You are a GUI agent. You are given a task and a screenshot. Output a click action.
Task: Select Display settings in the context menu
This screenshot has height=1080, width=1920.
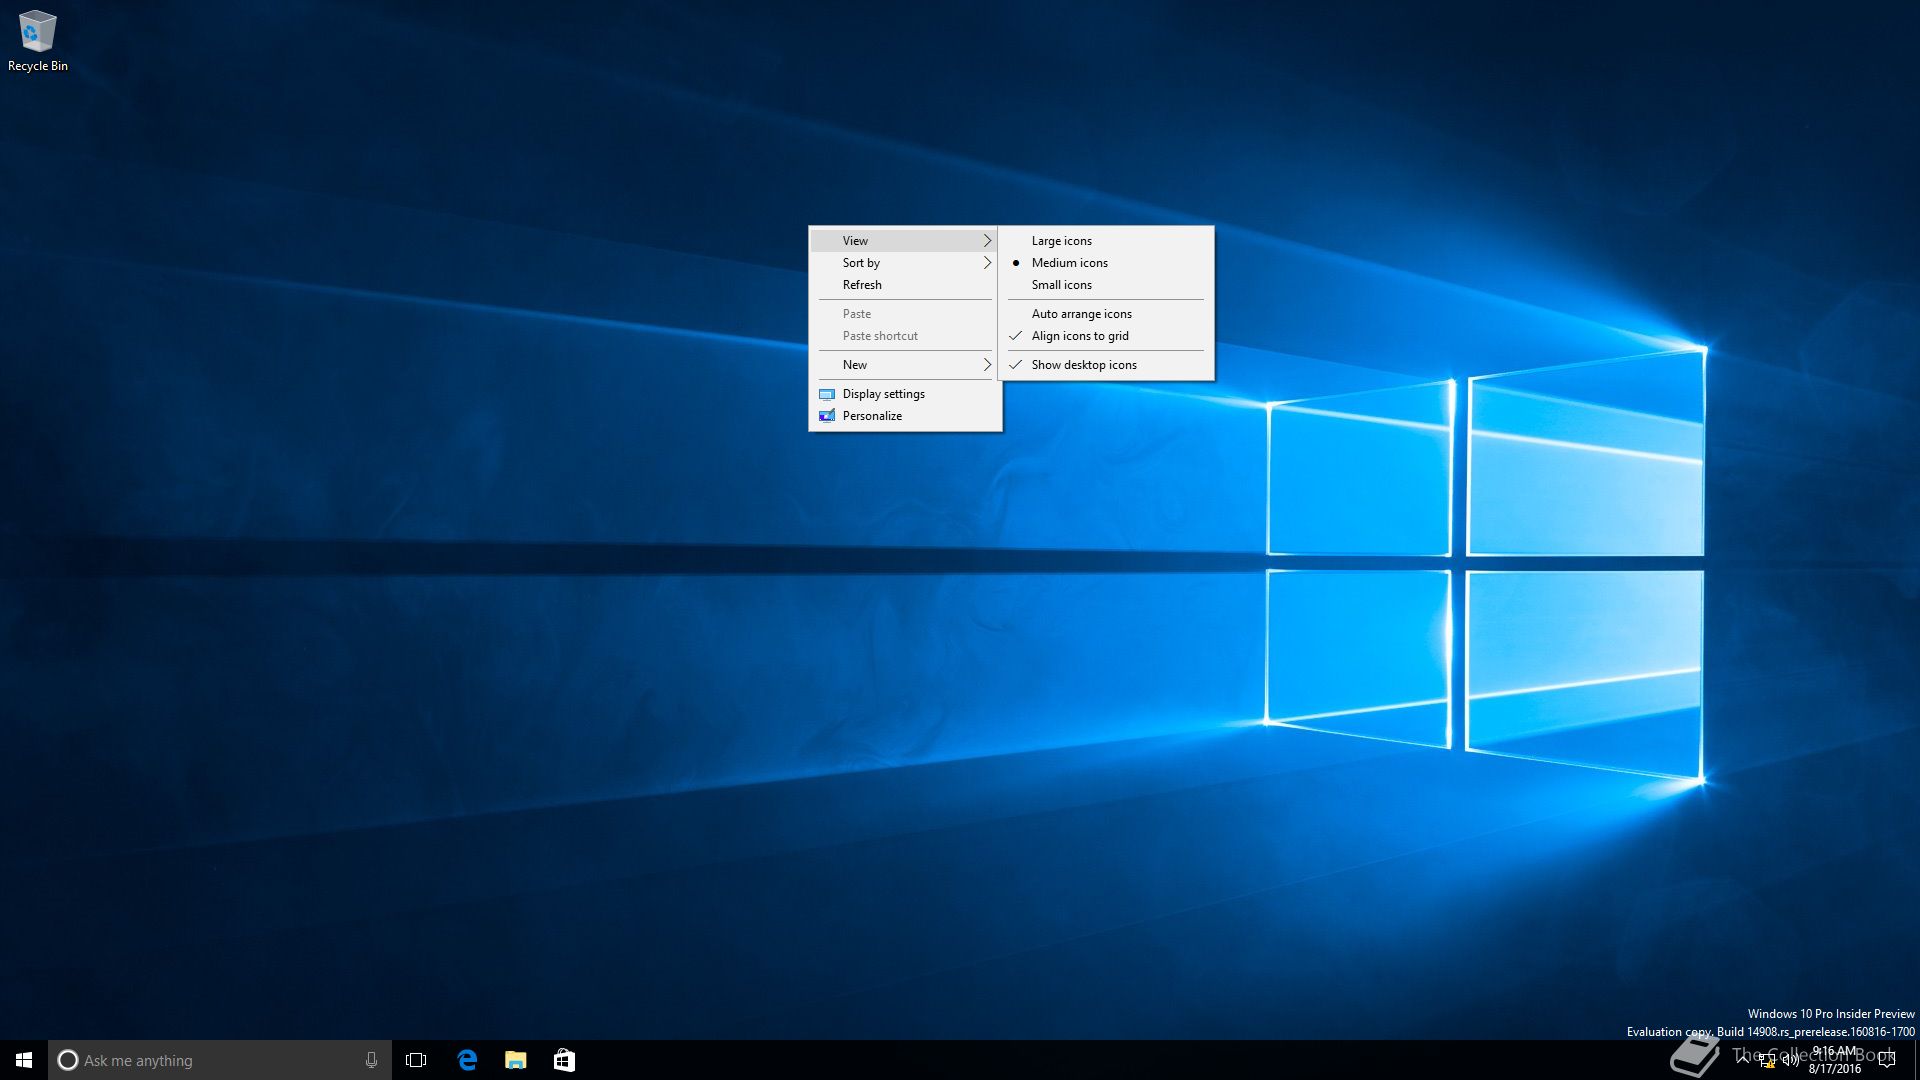click(905, 394)
